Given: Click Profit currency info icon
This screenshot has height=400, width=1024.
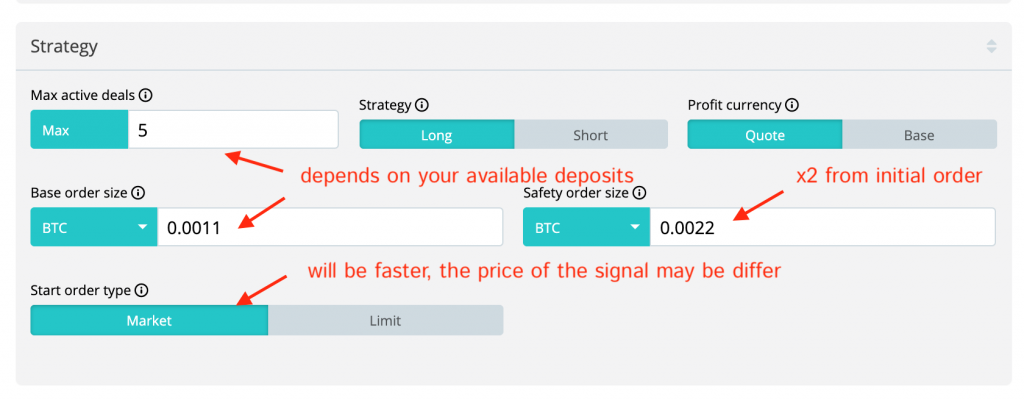Looking at the screenshot, I should [x=792, y=105].
